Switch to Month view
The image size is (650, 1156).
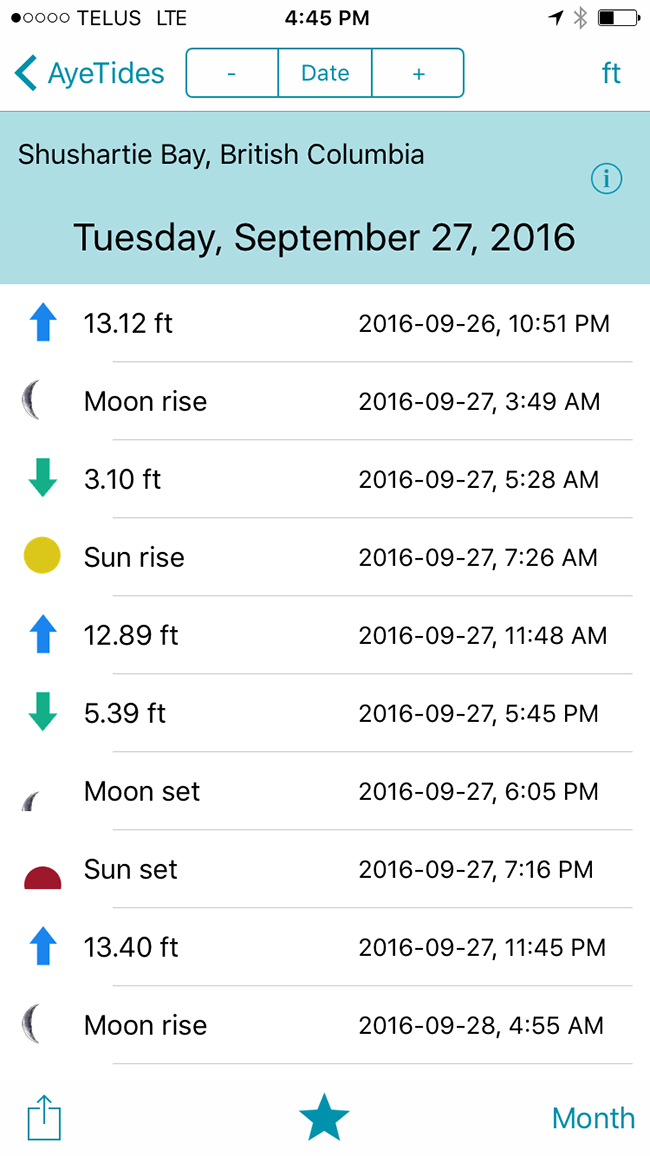tap(593, 1118)
